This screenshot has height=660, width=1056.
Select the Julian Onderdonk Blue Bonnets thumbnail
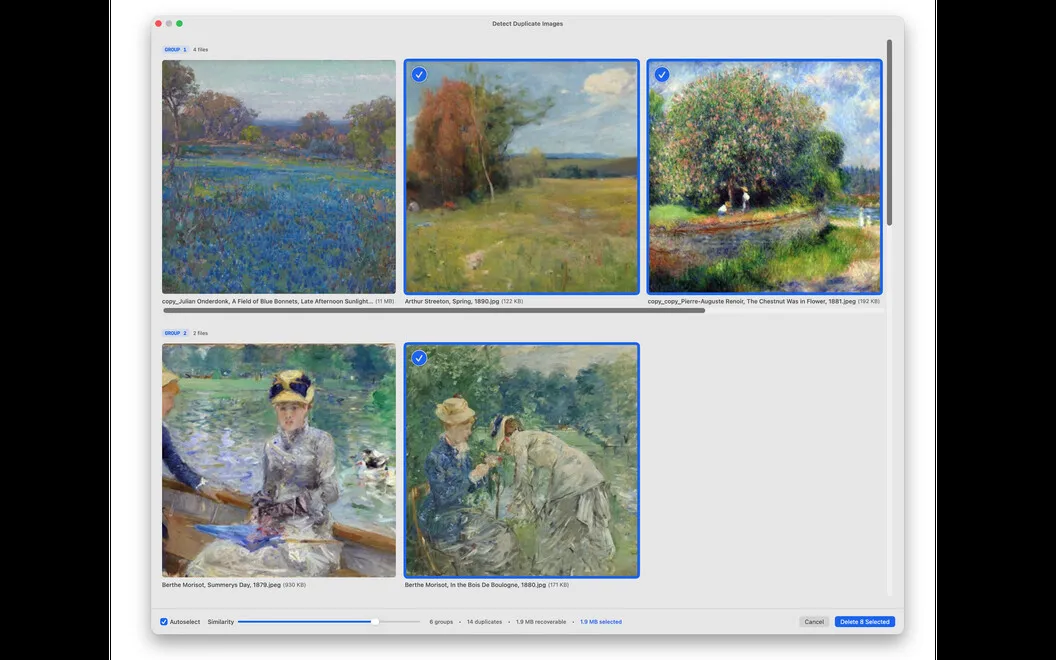click(x=279, y=176)
